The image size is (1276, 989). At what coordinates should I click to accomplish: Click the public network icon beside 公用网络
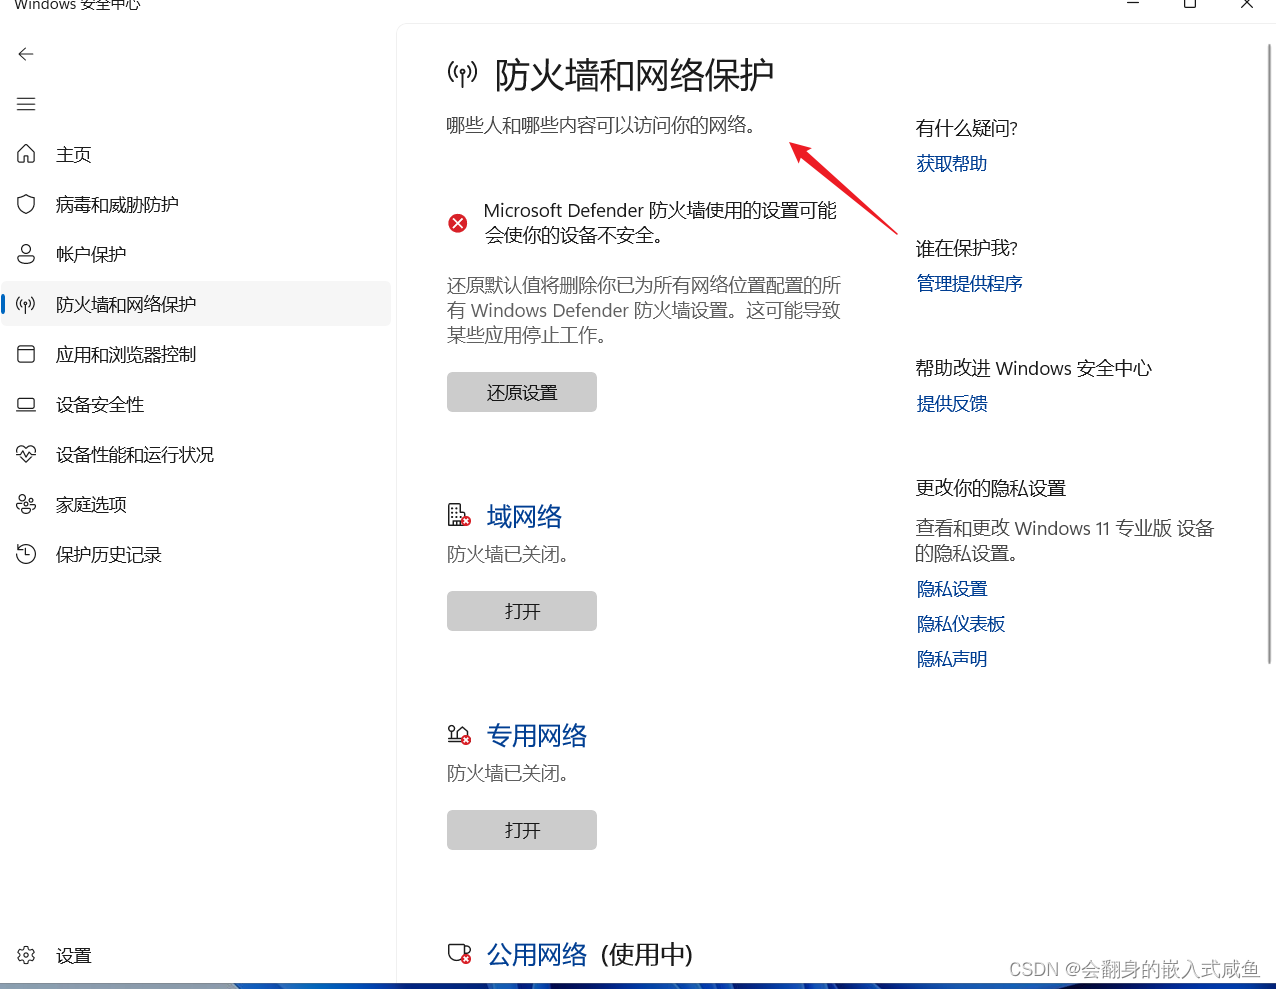coord(459,954)
